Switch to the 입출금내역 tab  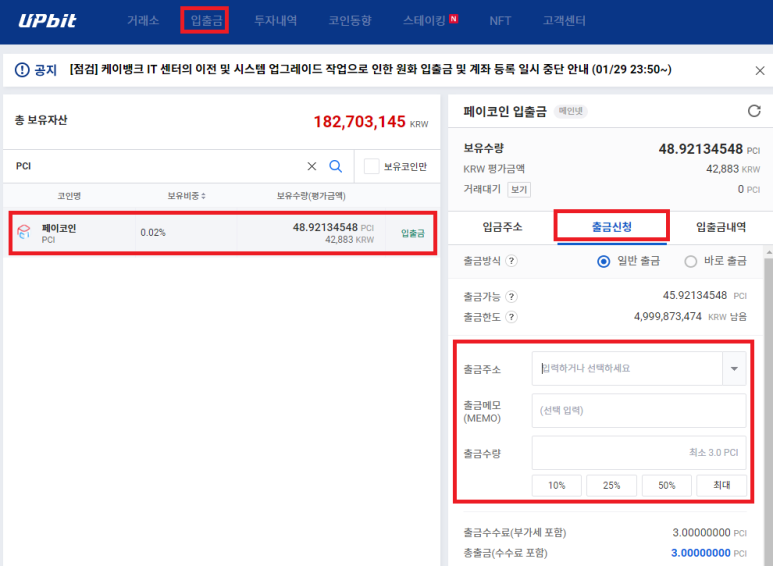pos(721,227)
